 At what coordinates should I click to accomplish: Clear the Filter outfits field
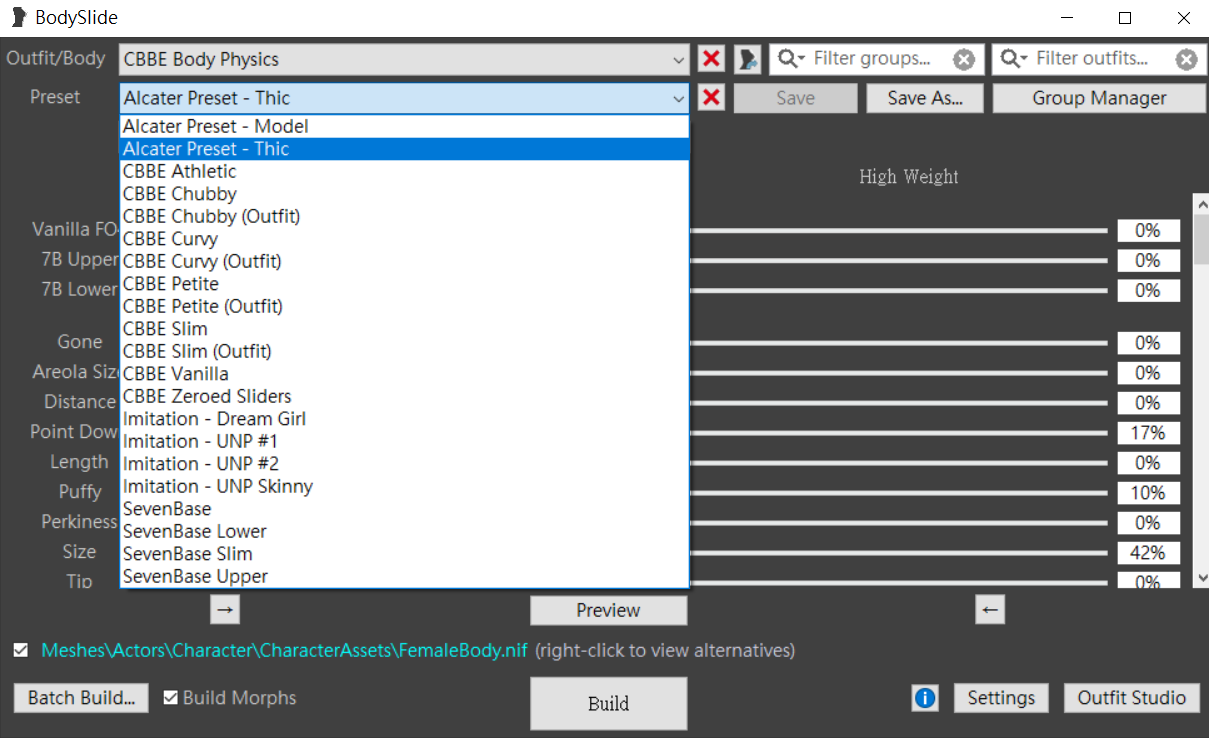(x=1186, y=59)
